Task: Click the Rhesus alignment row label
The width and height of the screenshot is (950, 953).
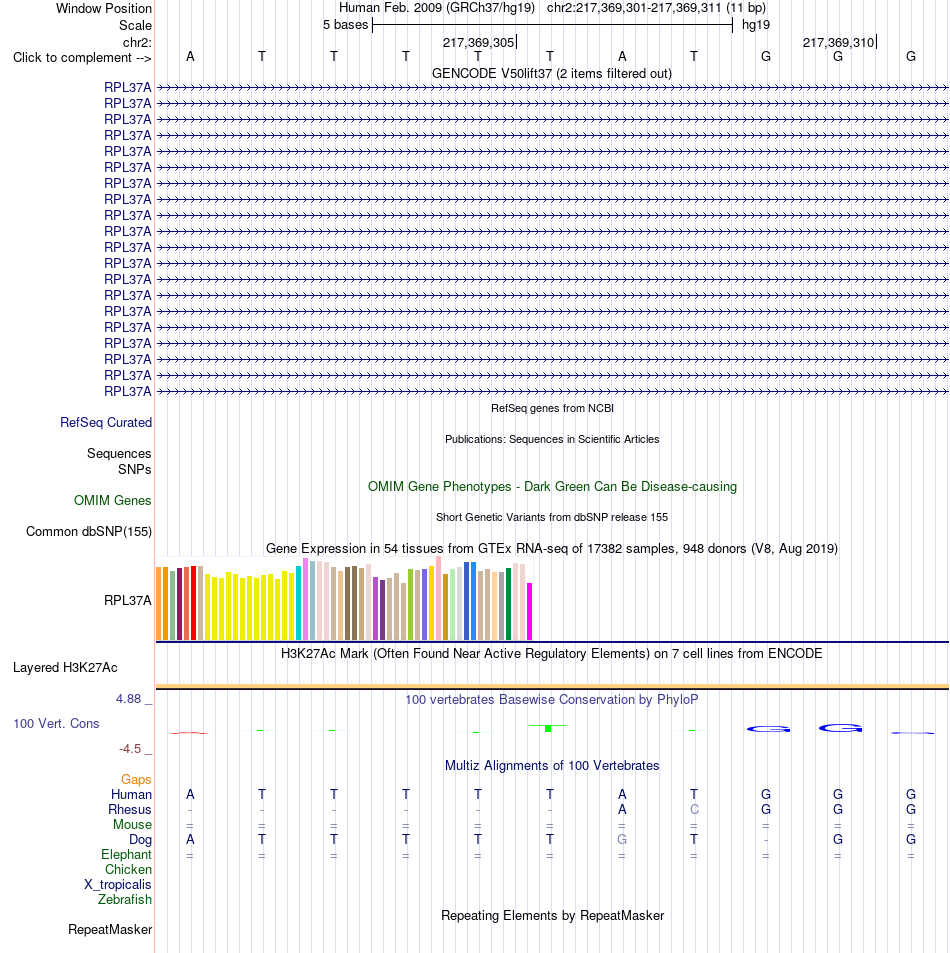Action: coord(129,810)
